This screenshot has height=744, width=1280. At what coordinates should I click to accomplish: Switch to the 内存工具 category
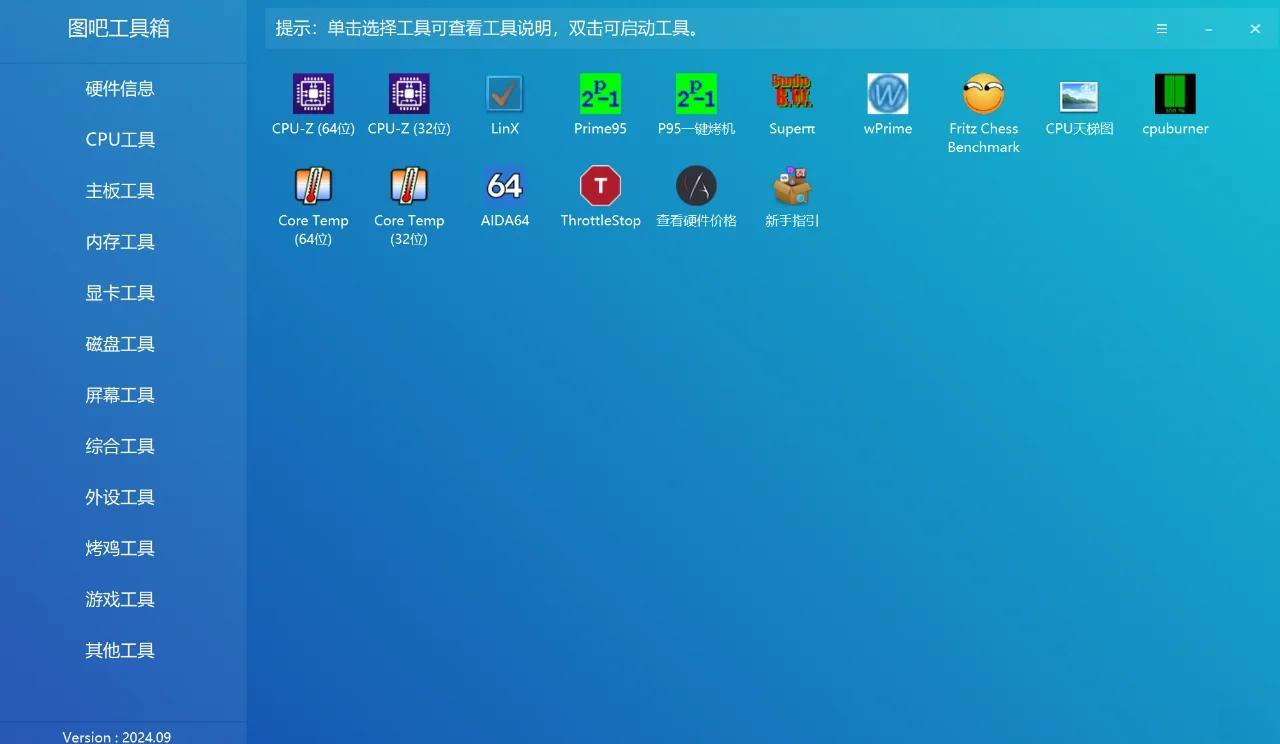[120, 242]
